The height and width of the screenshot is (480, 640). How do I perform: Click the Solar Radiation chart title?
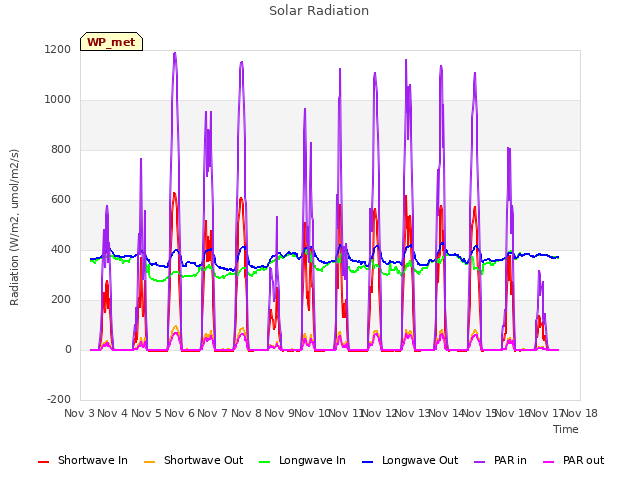pyautogui.click(x=319, y=11)
